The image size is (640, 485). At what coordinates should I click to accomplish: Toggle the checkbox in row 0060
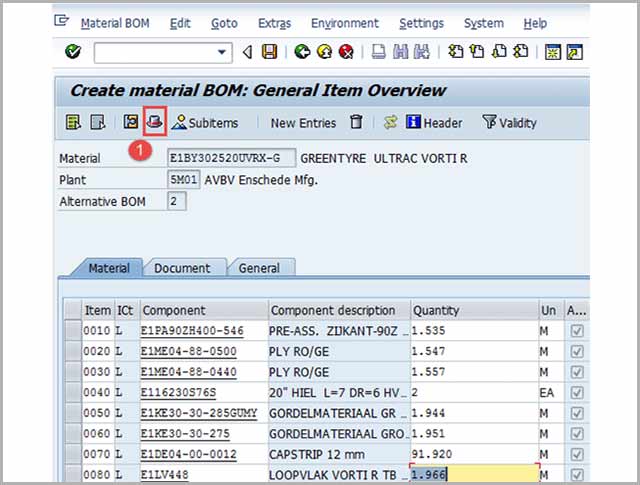coord(577,434)
